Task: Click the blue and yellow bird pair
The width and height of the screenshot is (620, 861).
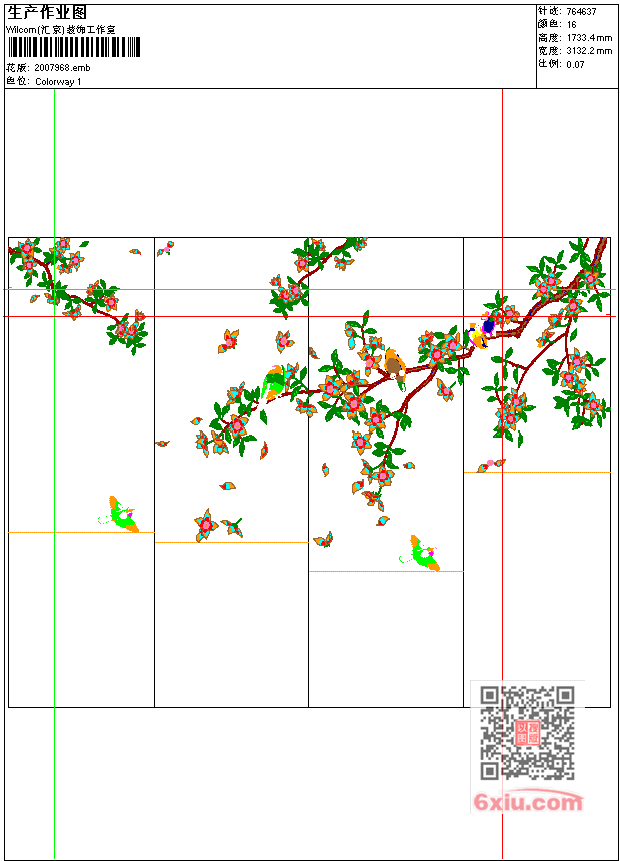Action: pyautogui.click(x=482, y=331)
